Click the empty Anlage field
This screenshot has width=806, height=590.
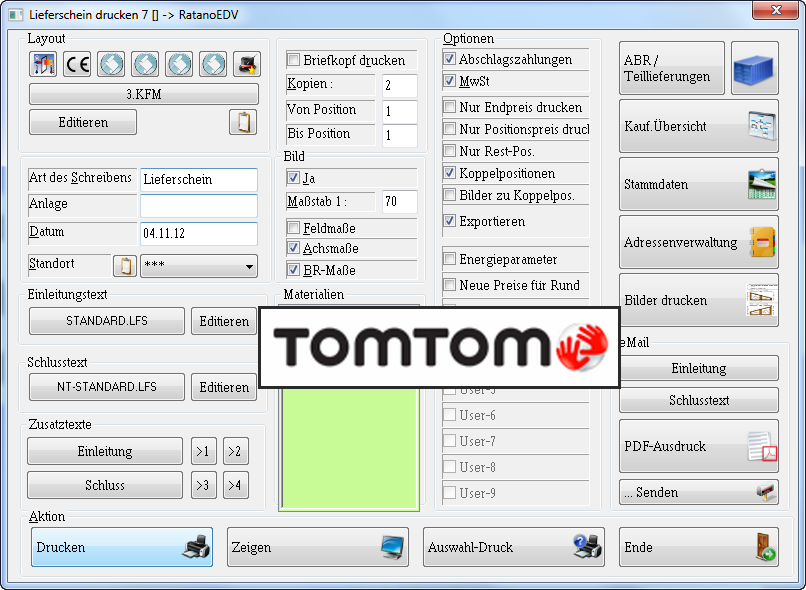(199, 206)
